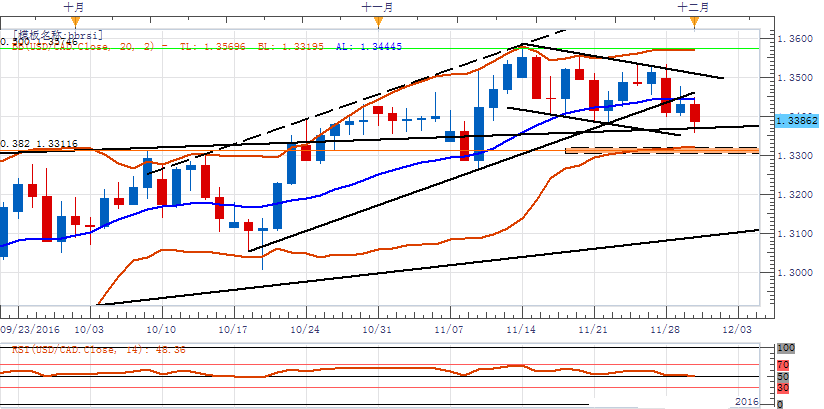The width and height of the screenshot is (824, 409).
Task: Select the current price tag 1.33862
Action: 797,121
